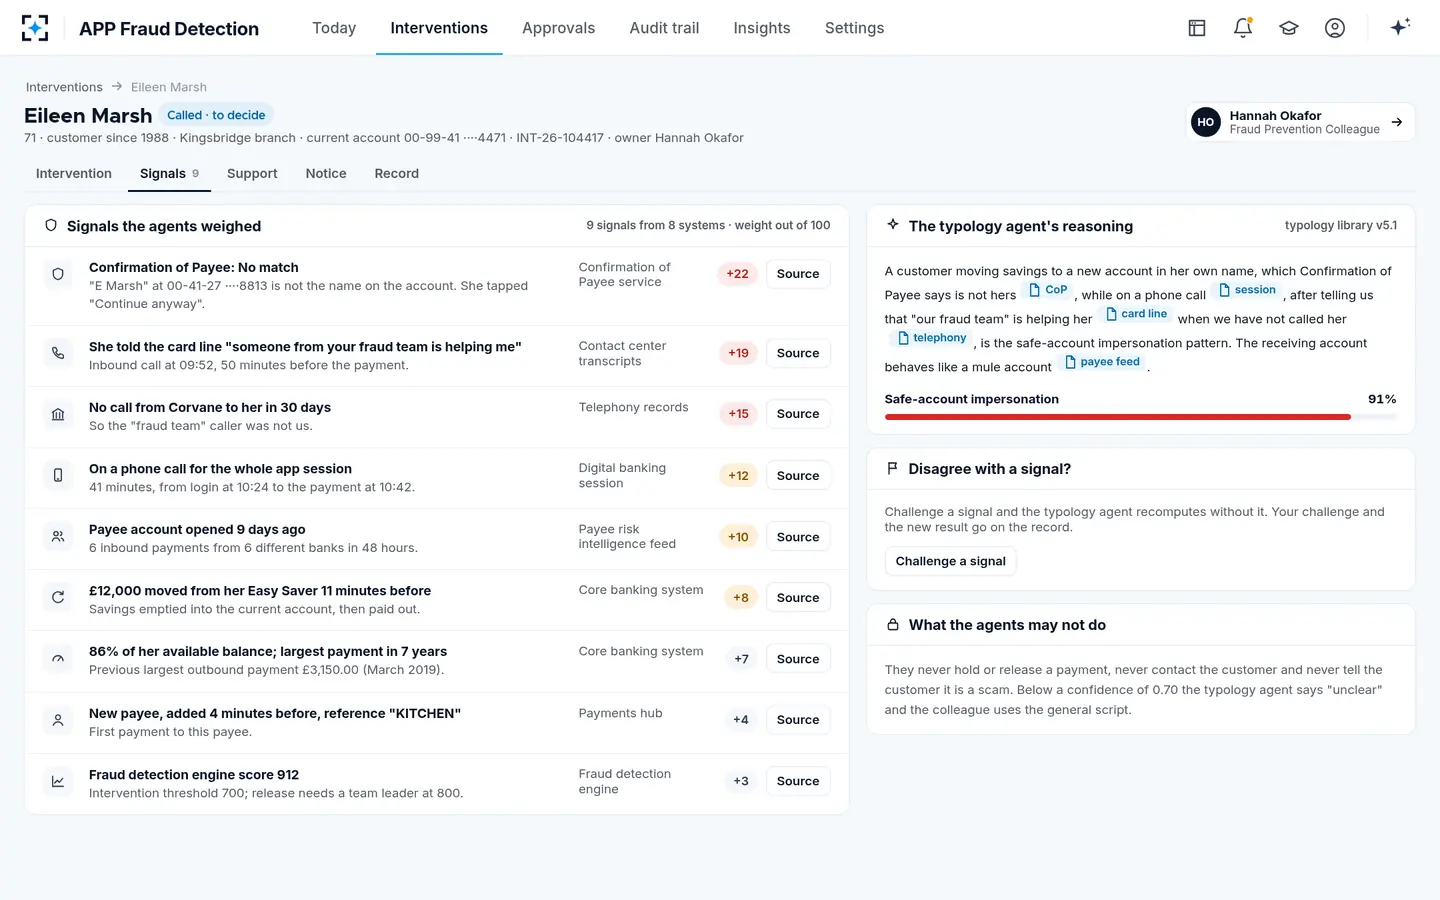View Source for Fraud detection engine score

798,781
